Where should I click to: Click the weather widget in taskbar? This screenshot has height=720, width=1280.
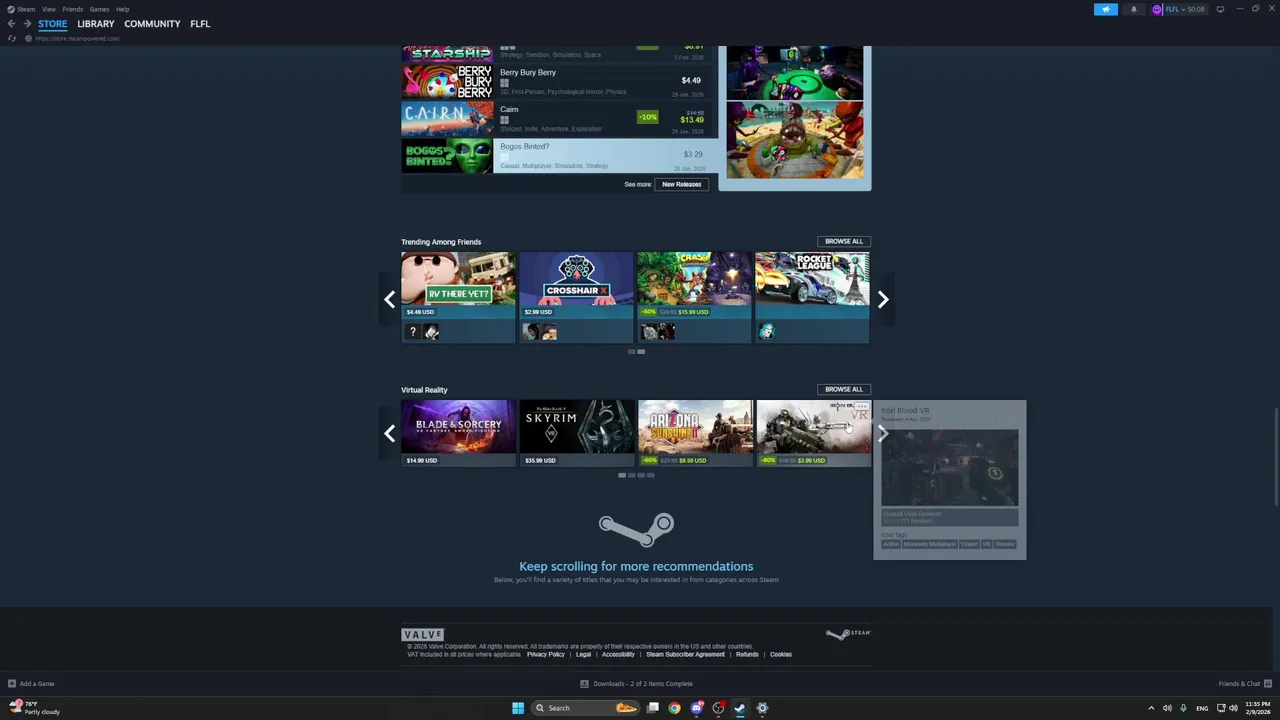click(35, 708)
